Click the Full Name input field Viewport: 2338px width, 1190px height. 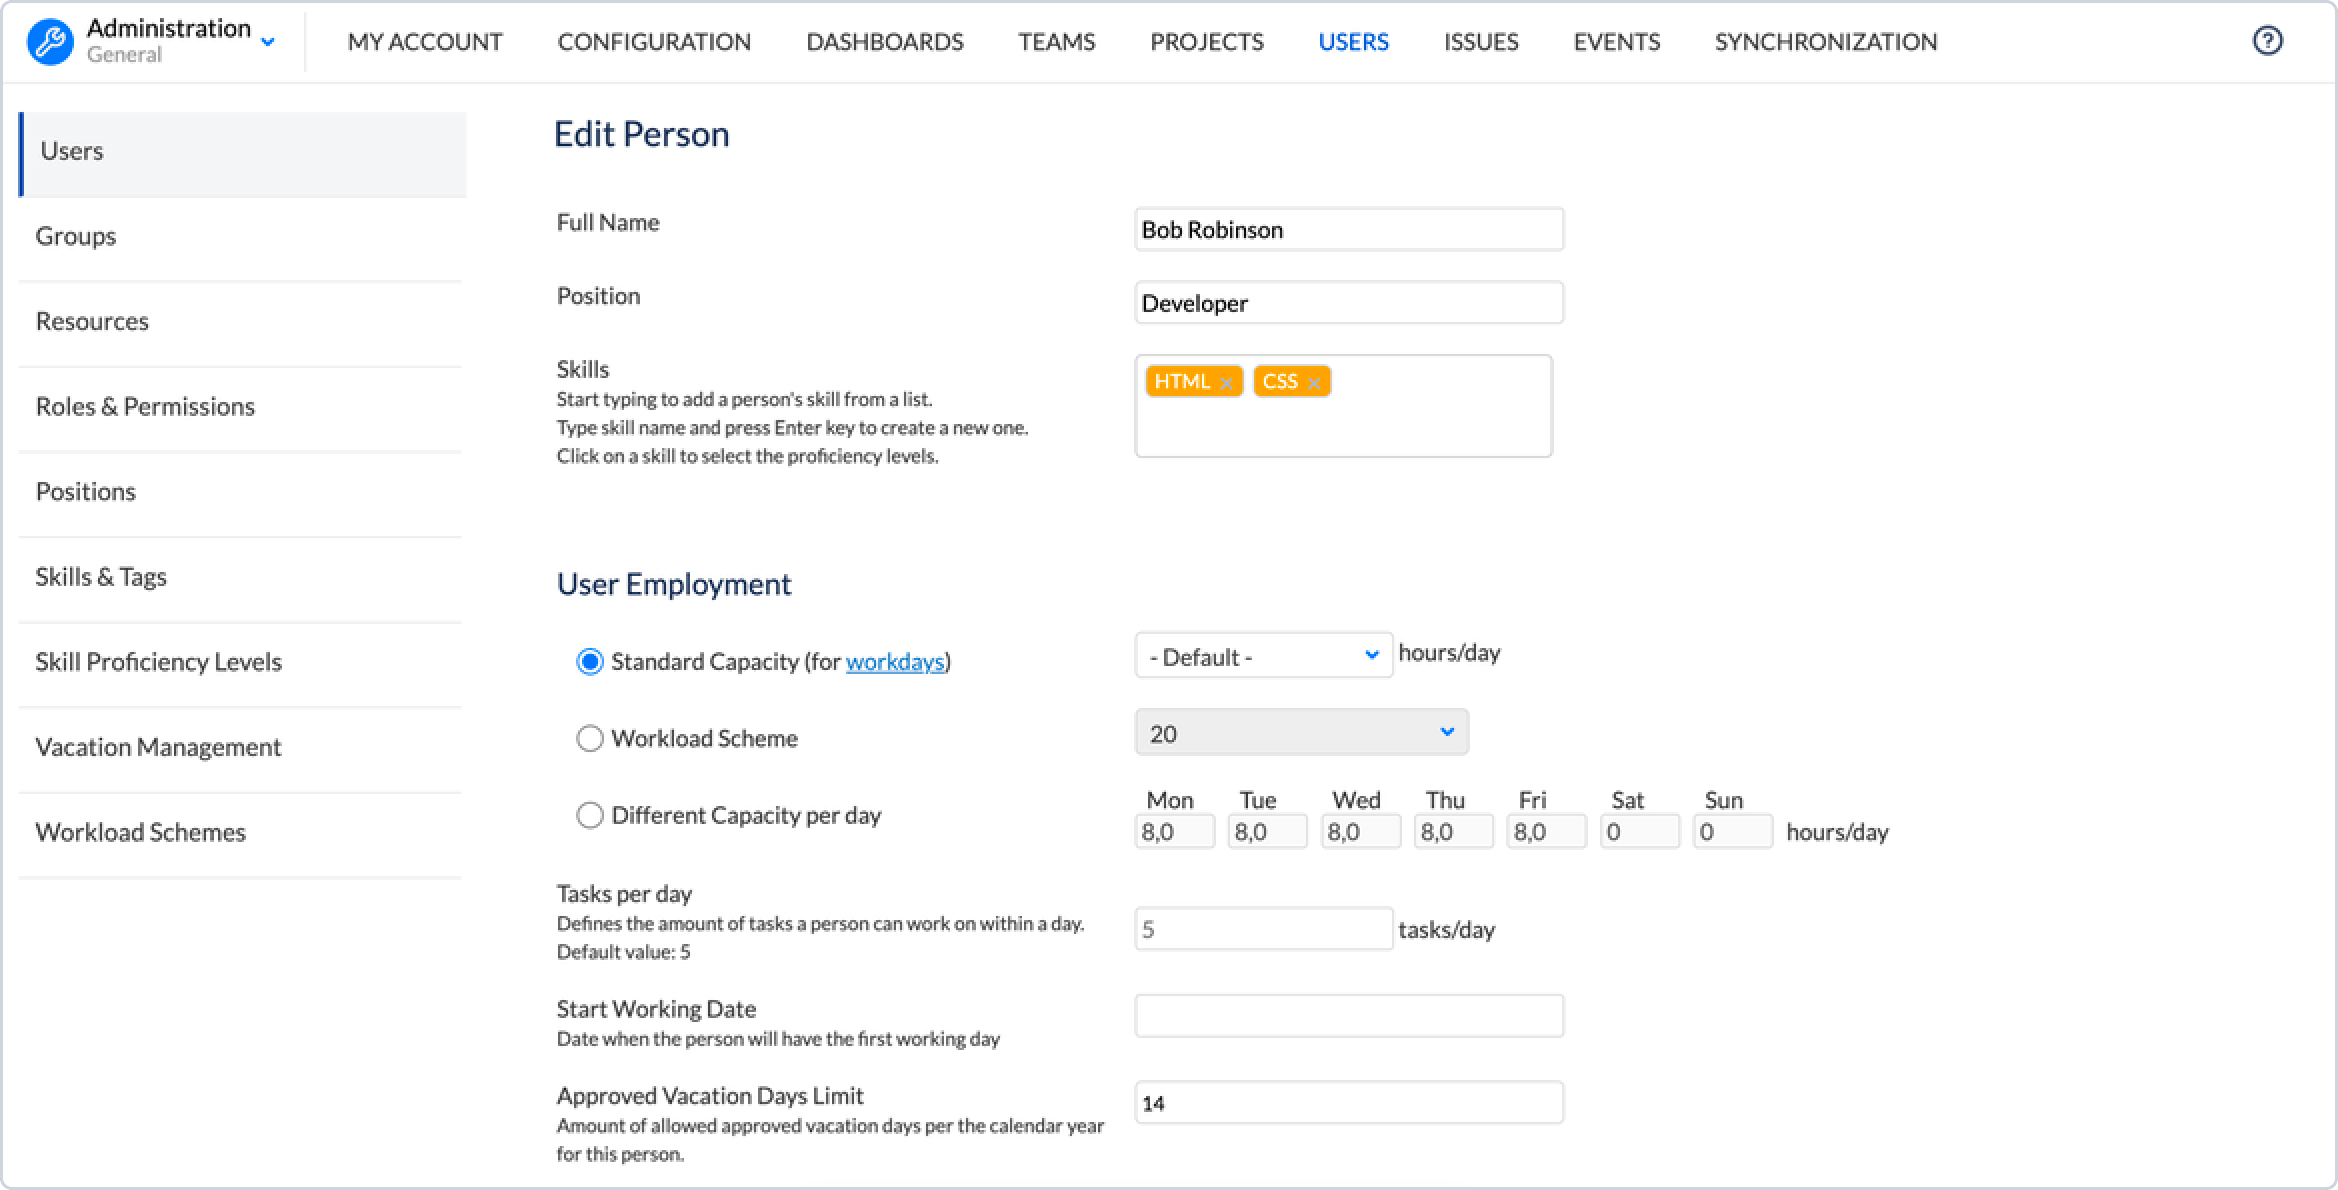pyautogui.click(x=1348, y=230)
